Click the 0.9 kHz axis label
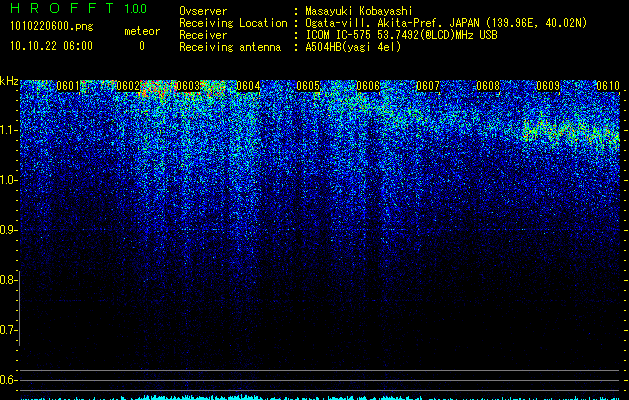Screen dimensions: 629x400 tap(9, 230)
